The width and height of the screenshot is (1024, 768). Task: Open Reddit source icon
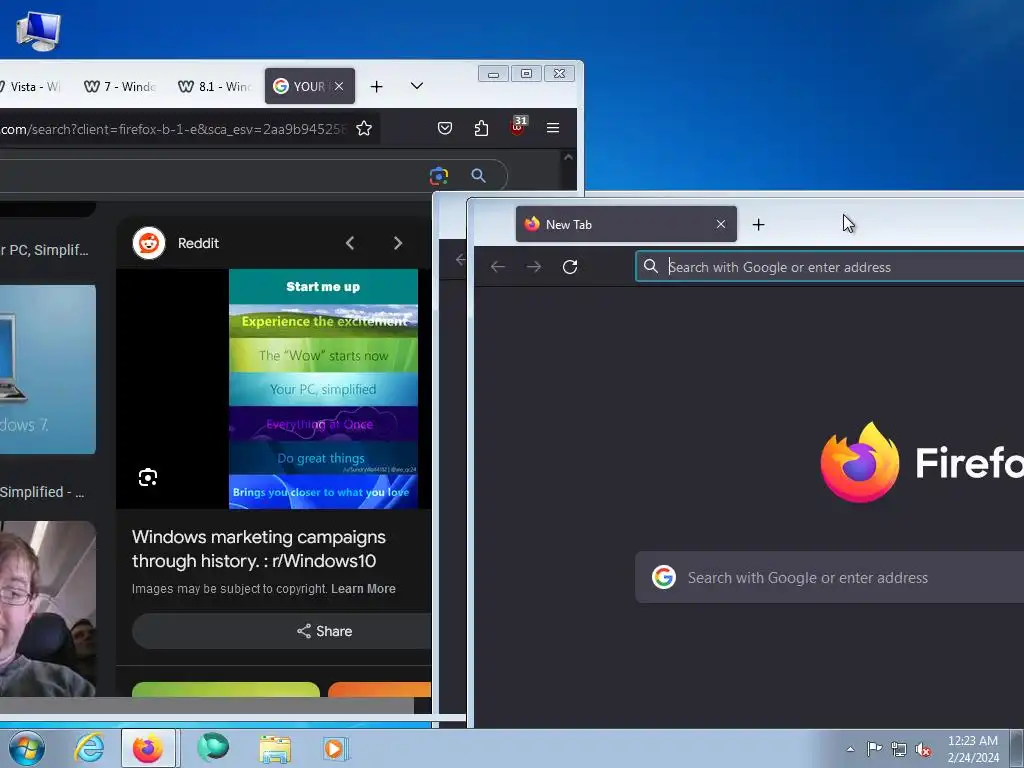(149, 243)
